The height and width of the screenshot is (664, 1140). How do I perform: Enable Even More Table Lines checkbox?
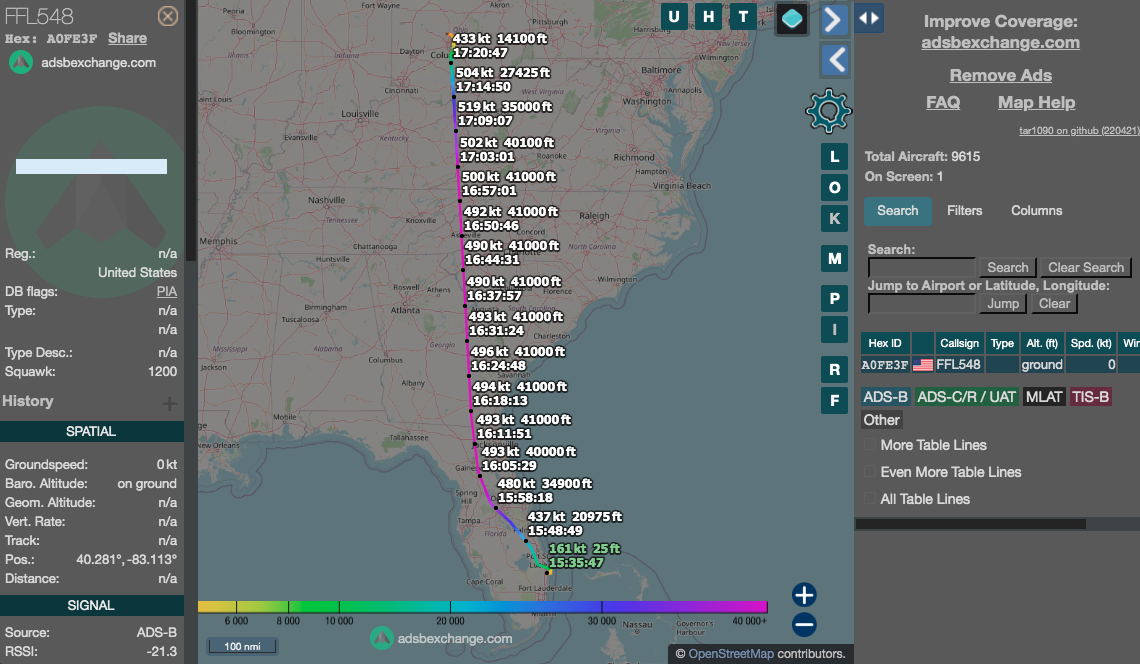(870, 472)
